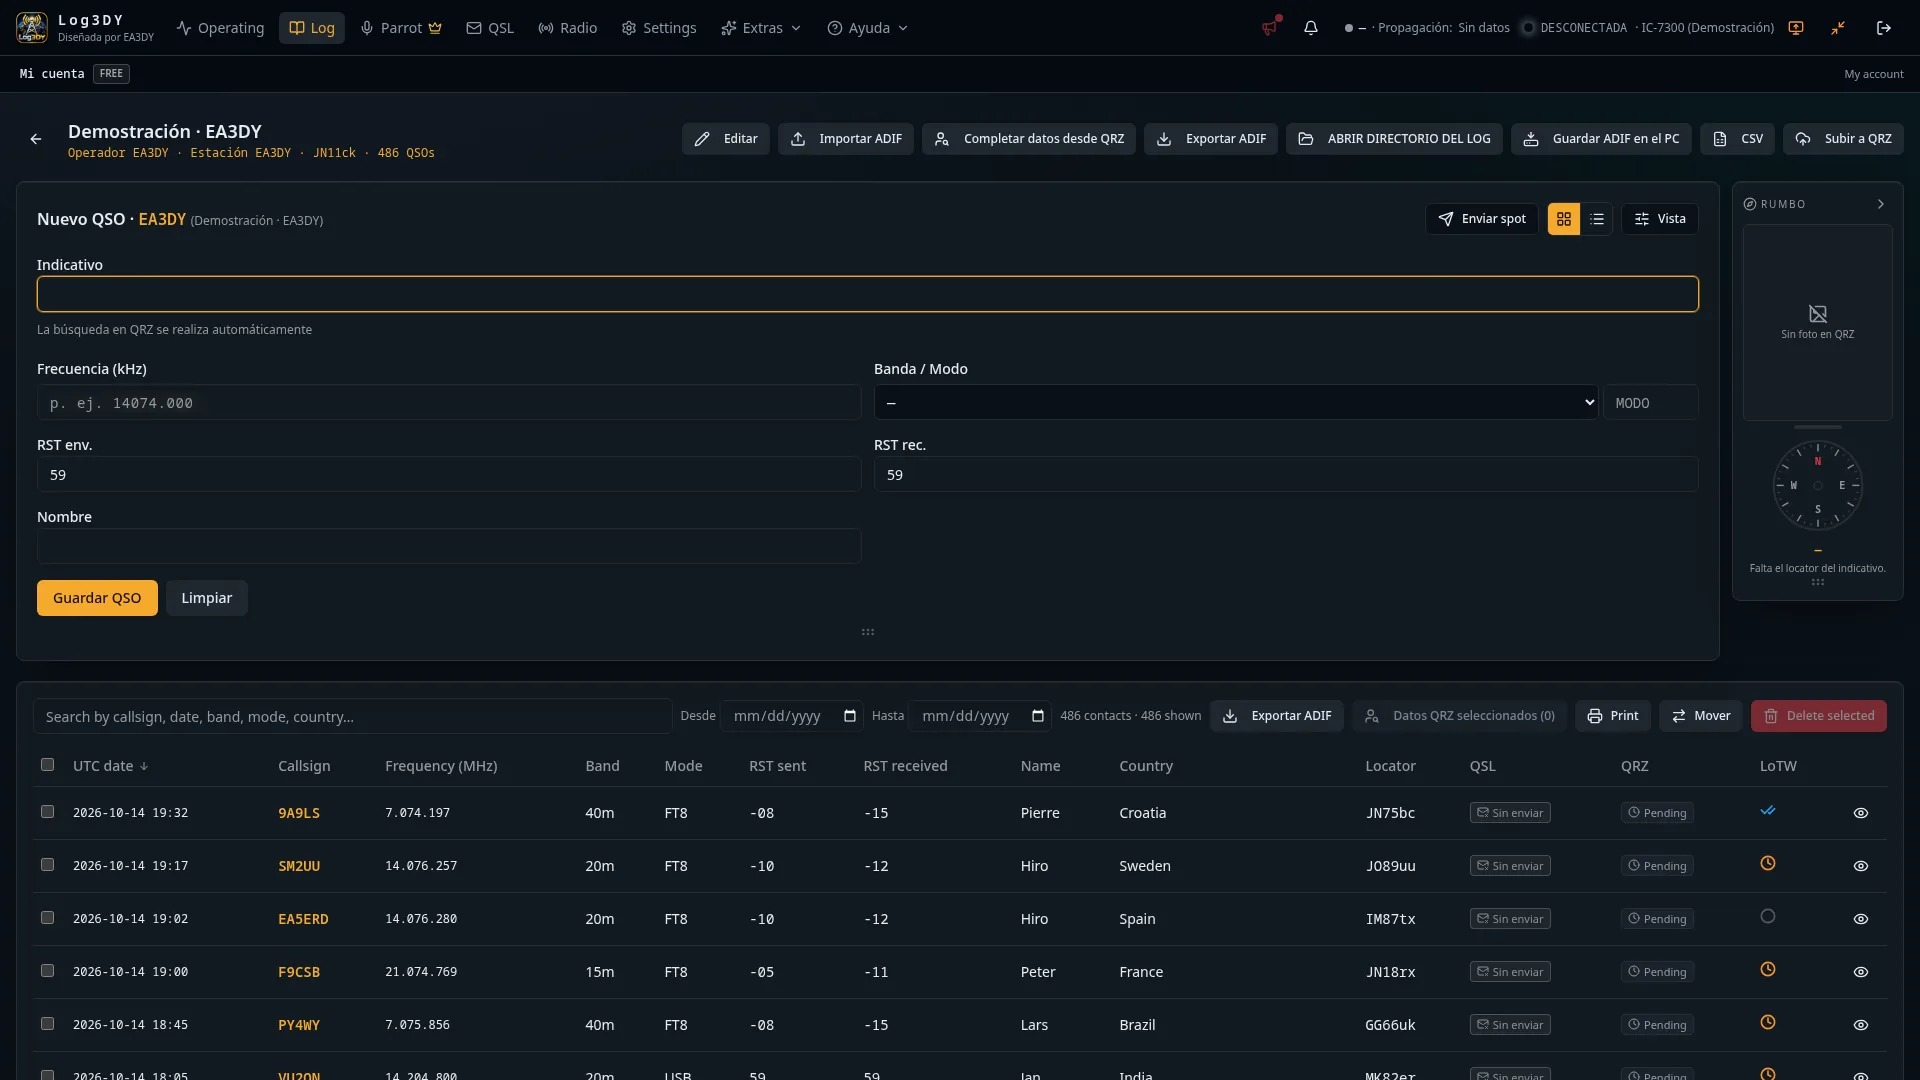Image resolution: width=1920 pixels, height=1080 pixels.
Task: Go back using the left arrow
Action: (36, 139)
